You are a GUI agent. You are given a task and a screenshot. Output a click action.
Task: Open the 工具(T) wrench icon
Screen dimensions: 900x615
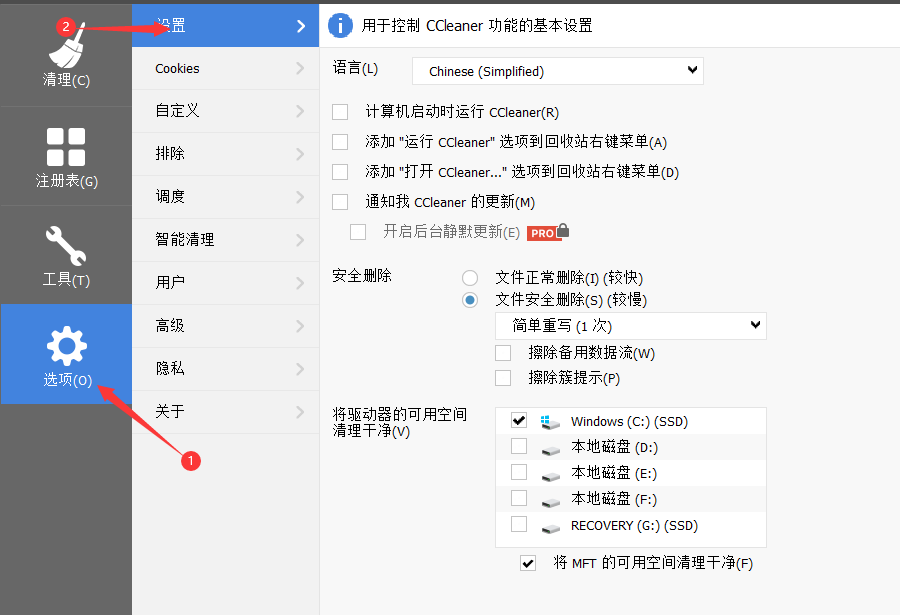pos(66,246)
